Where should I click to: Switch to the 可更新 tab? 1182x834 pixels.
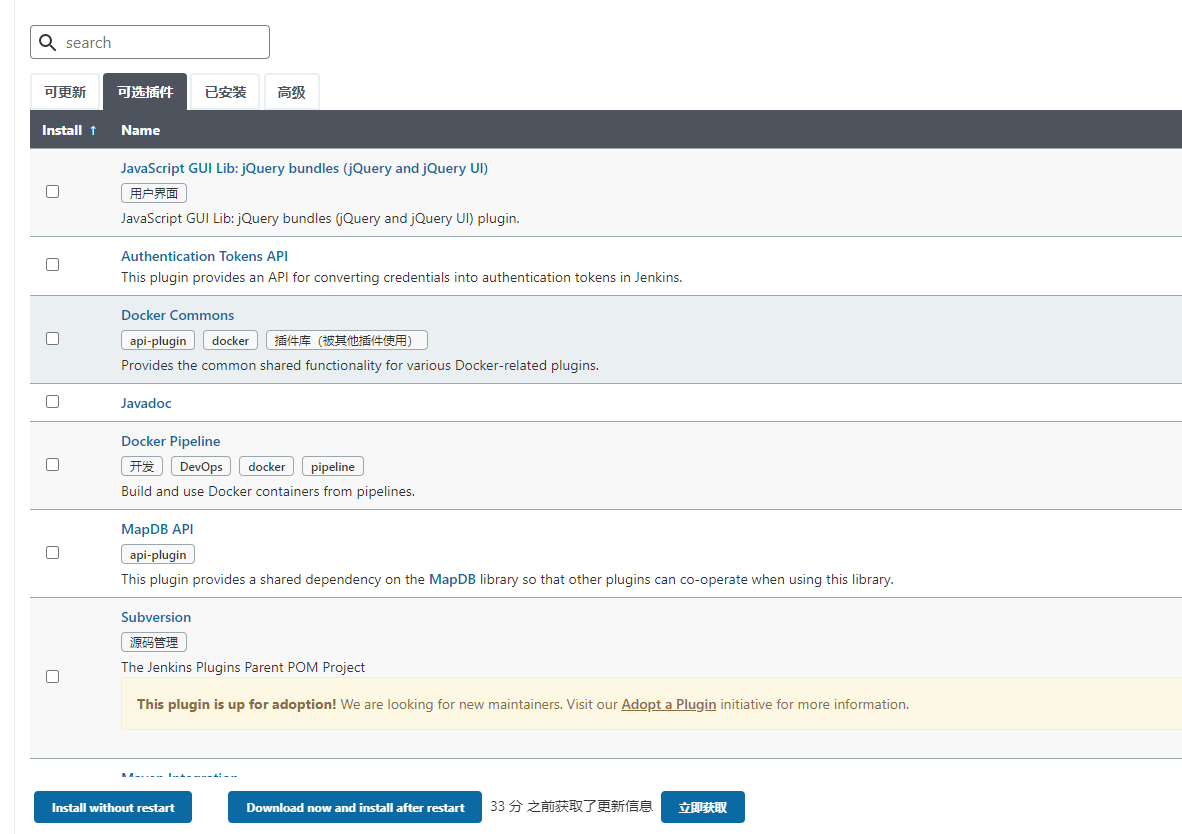[65, 92]
